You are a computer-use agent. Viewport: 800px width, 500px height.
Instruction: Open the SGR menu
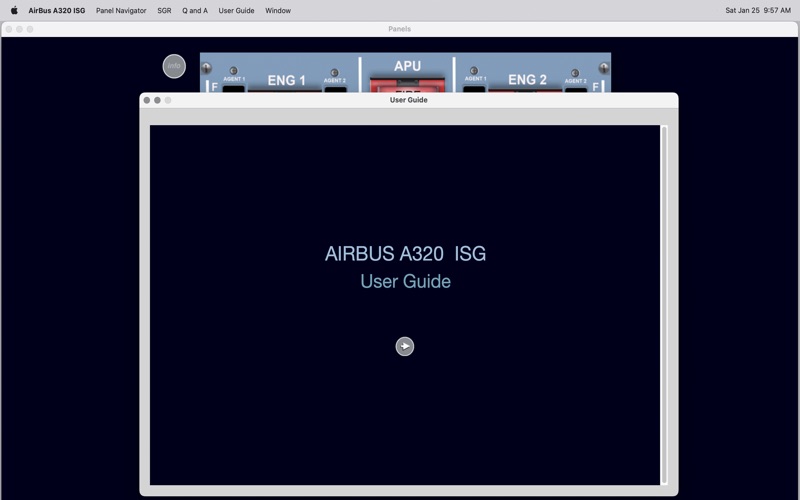pyautogui.click(x=164, y=10)
